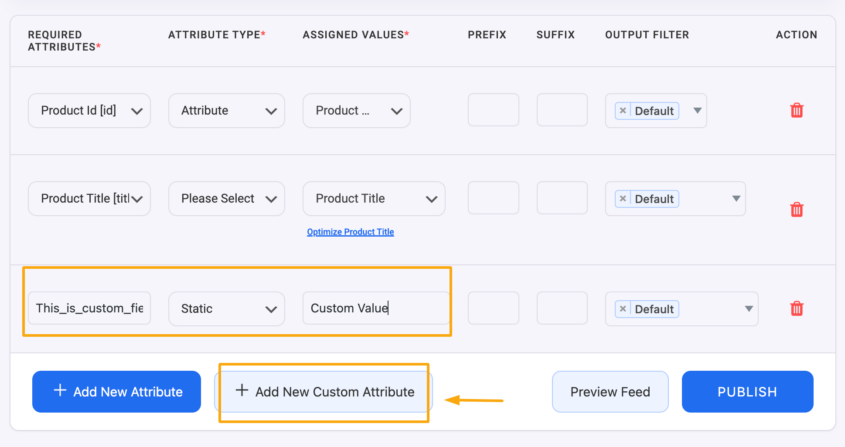Image resolution: width=845 pixels, height=447 pixels.
Task: Expand the 'Attribute' type dropdown in first row
Action: click(226, 110)
